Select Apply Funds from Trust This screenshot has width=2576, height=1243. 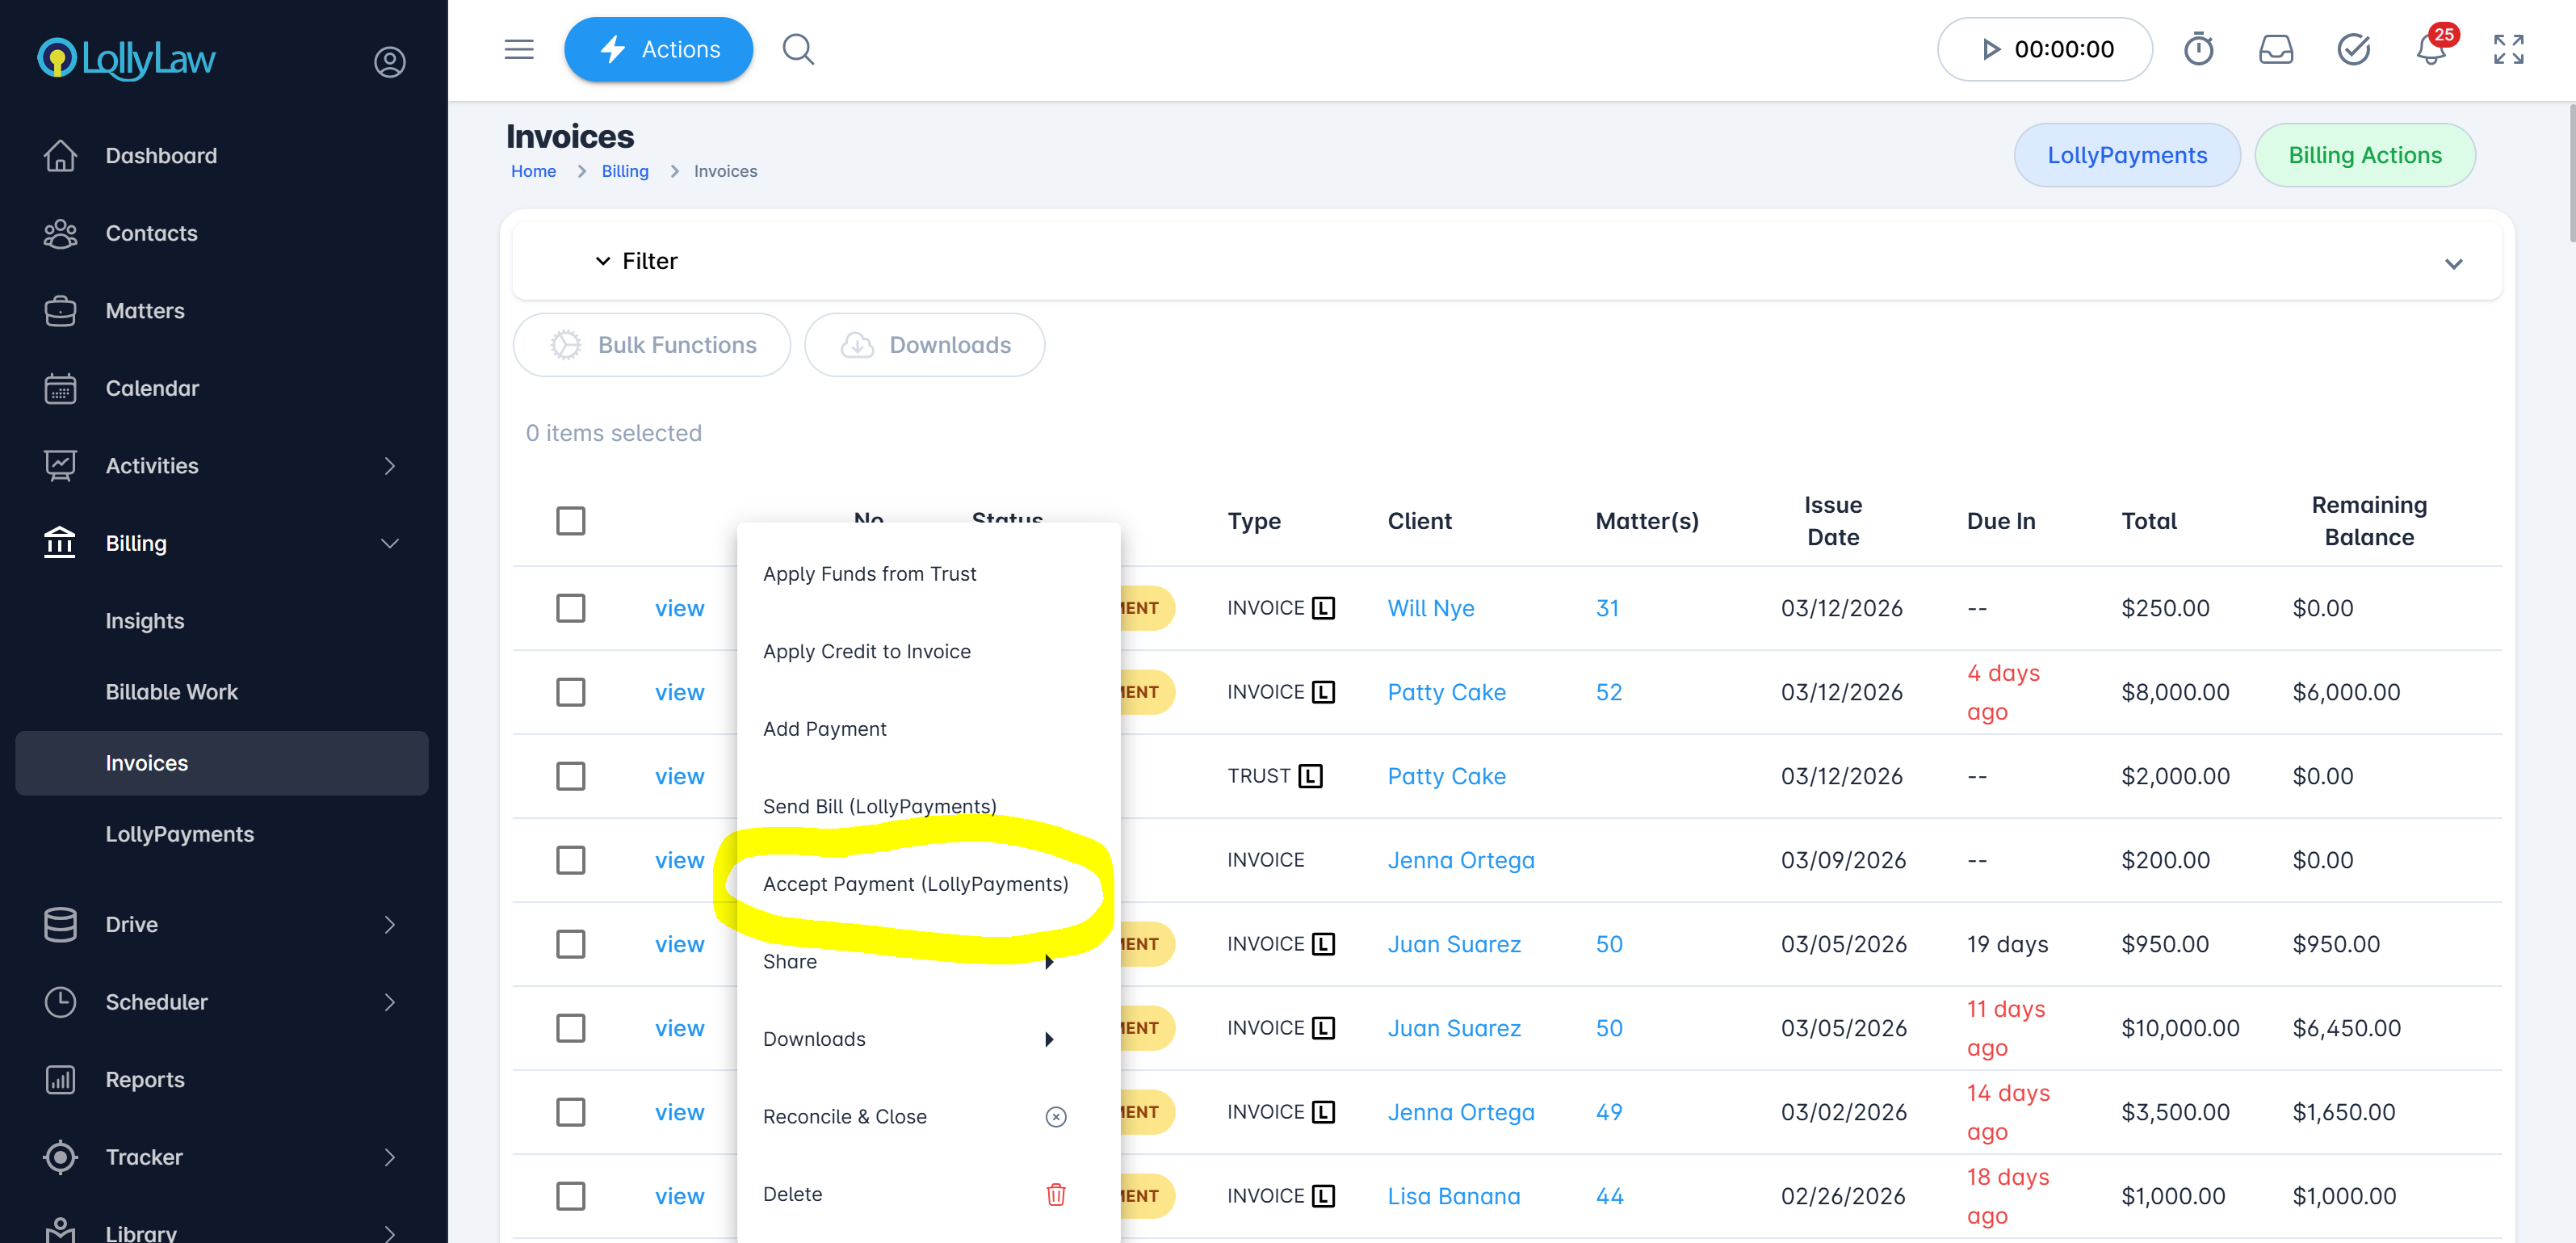tap(869, 574)
